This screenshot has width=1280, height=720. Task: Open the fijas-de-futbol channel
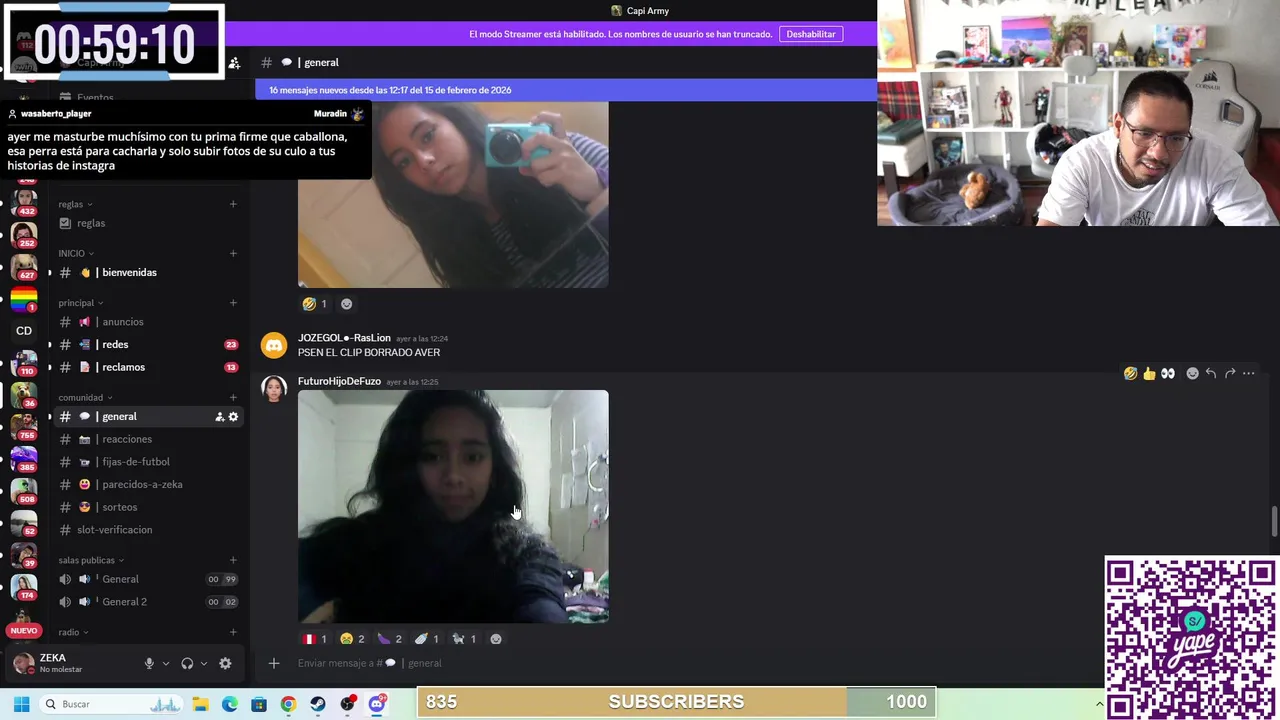148,462
